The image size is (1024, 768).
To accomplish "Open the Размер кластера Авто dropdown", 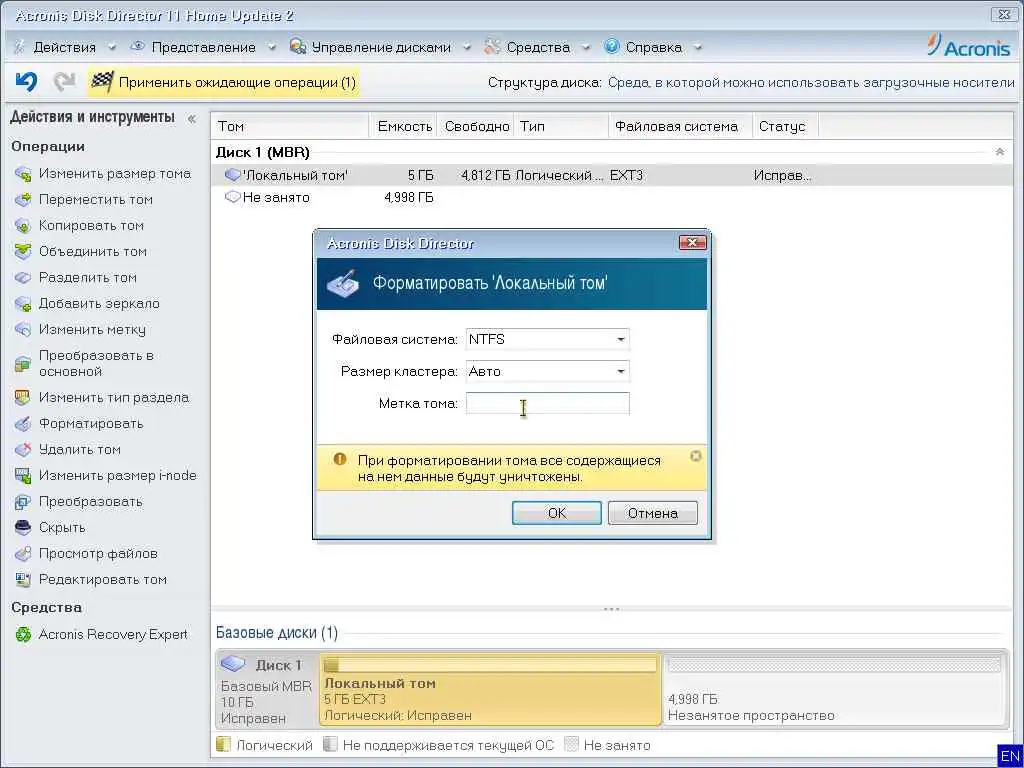I will click(620, 372).
